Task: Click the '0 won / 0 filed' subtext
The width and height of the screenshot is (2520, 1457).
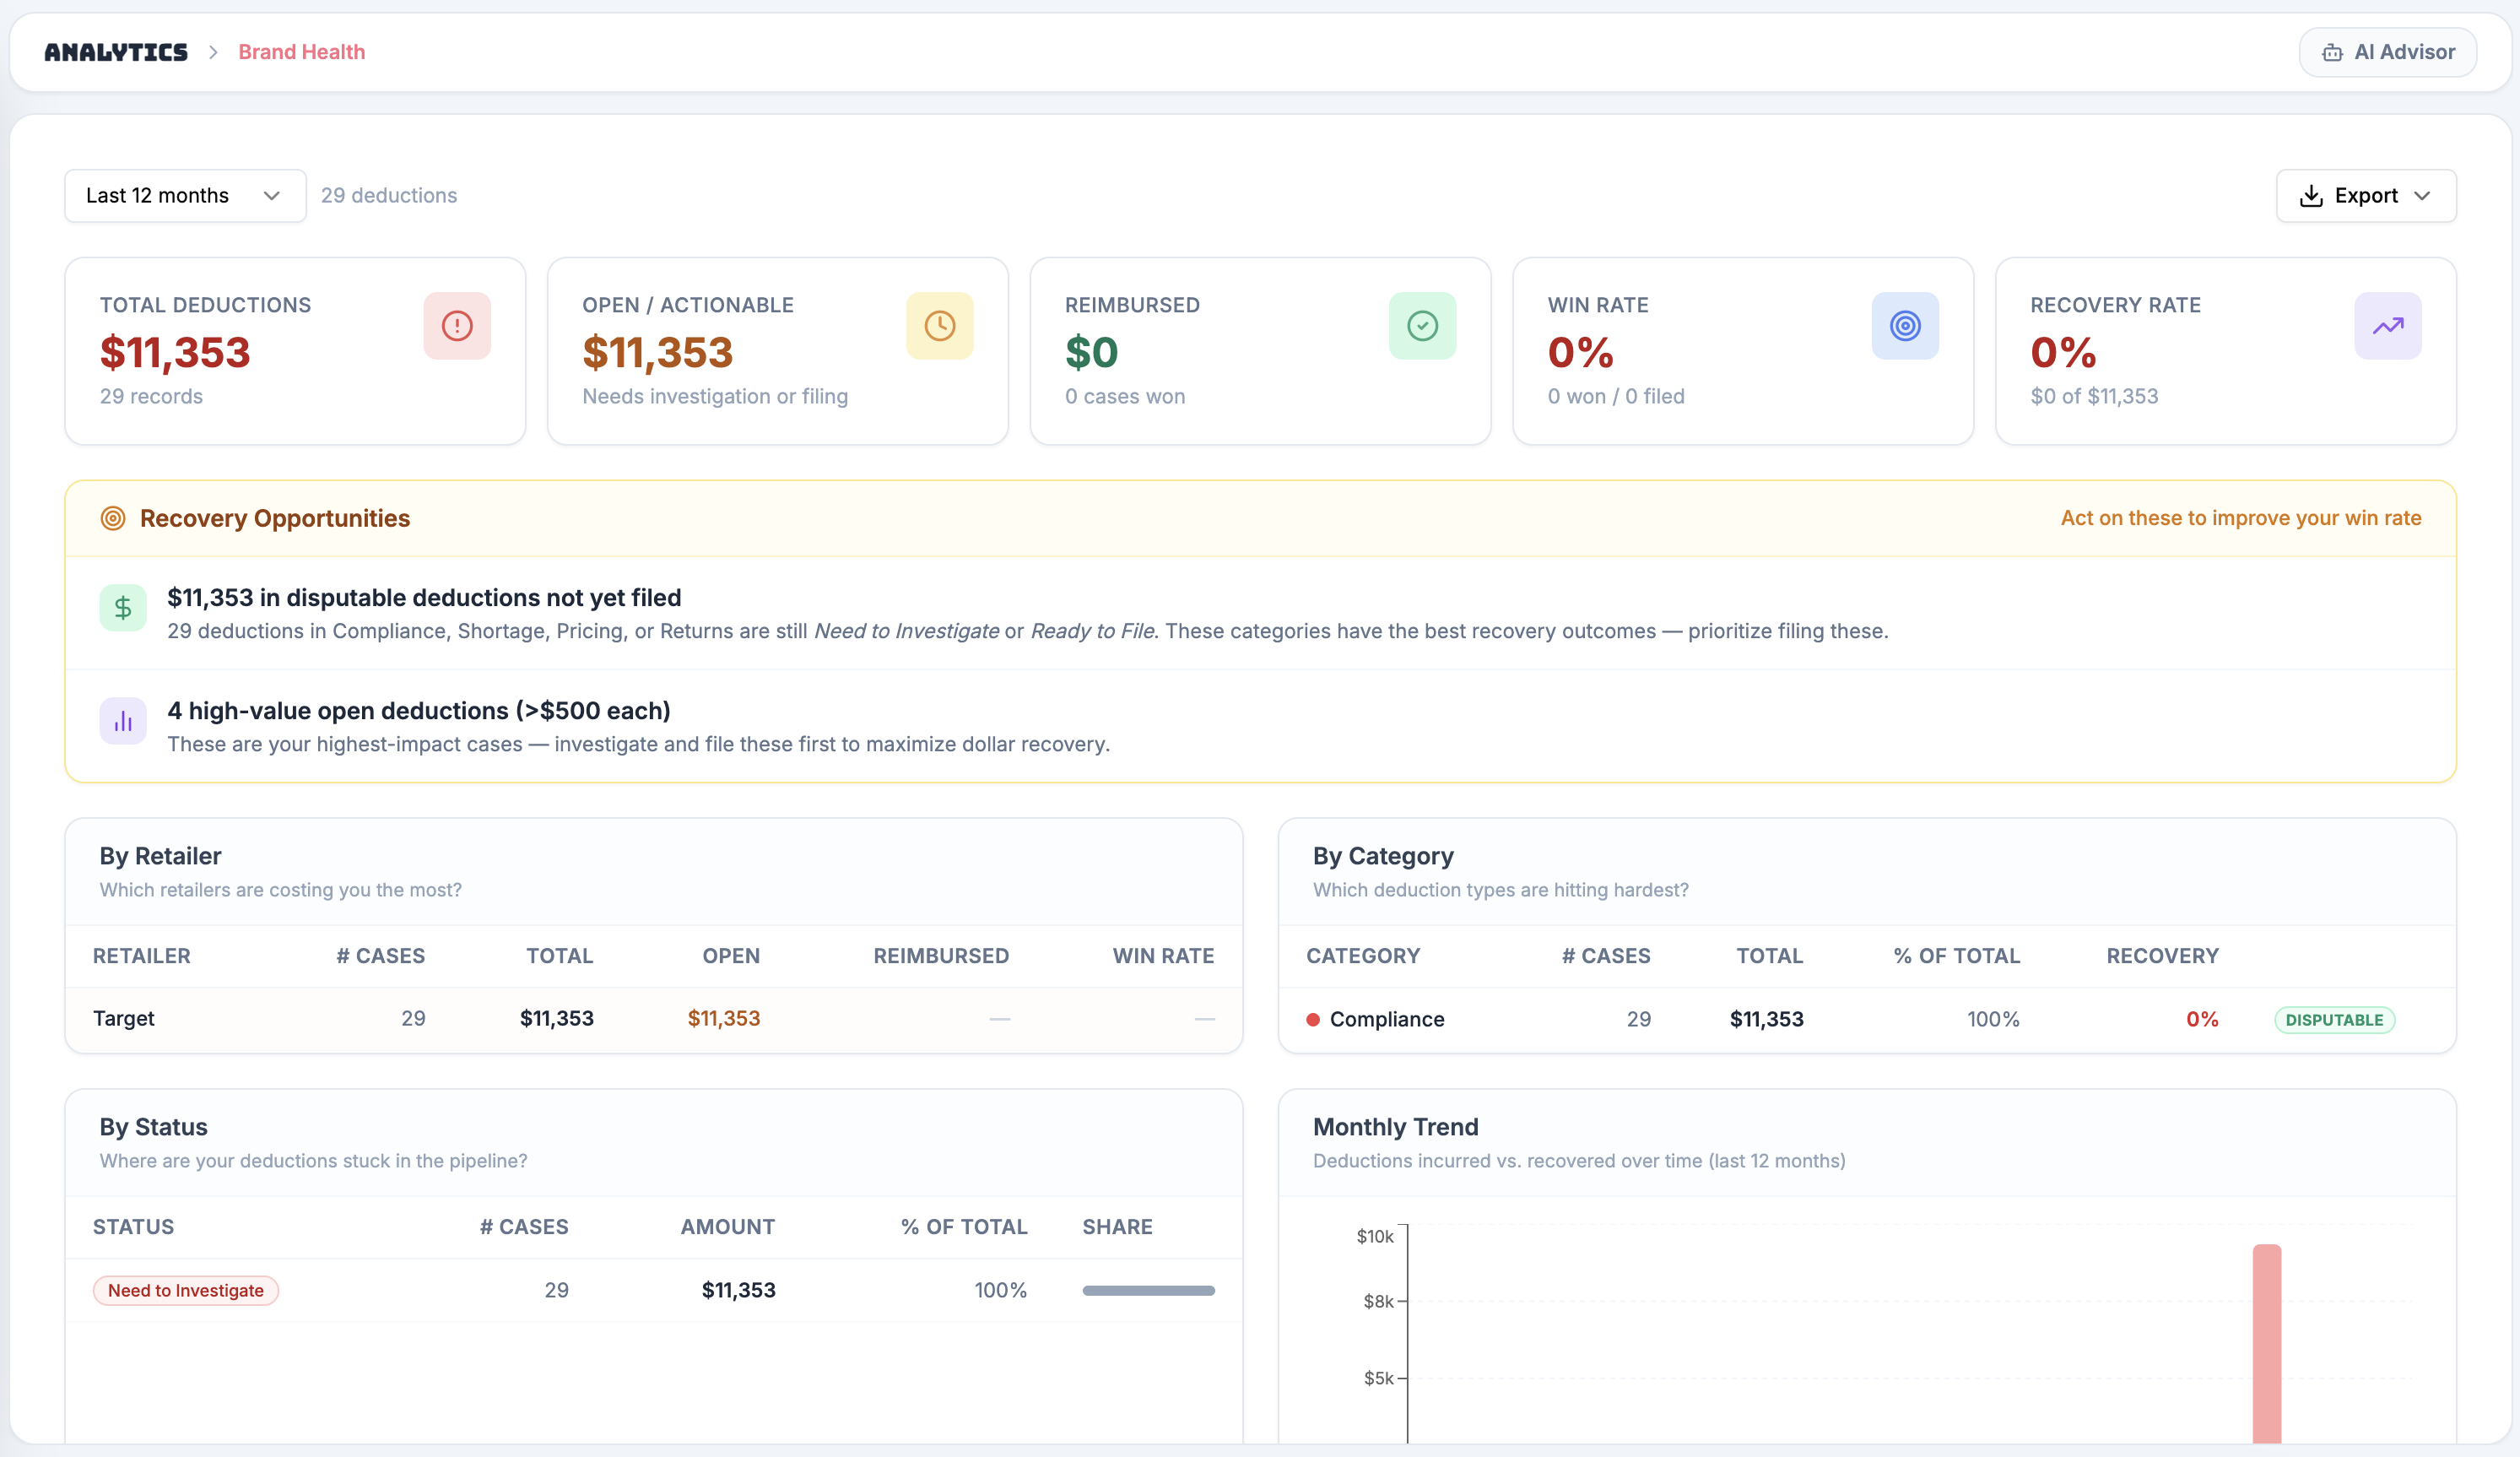Action: tap(1616, 396)
